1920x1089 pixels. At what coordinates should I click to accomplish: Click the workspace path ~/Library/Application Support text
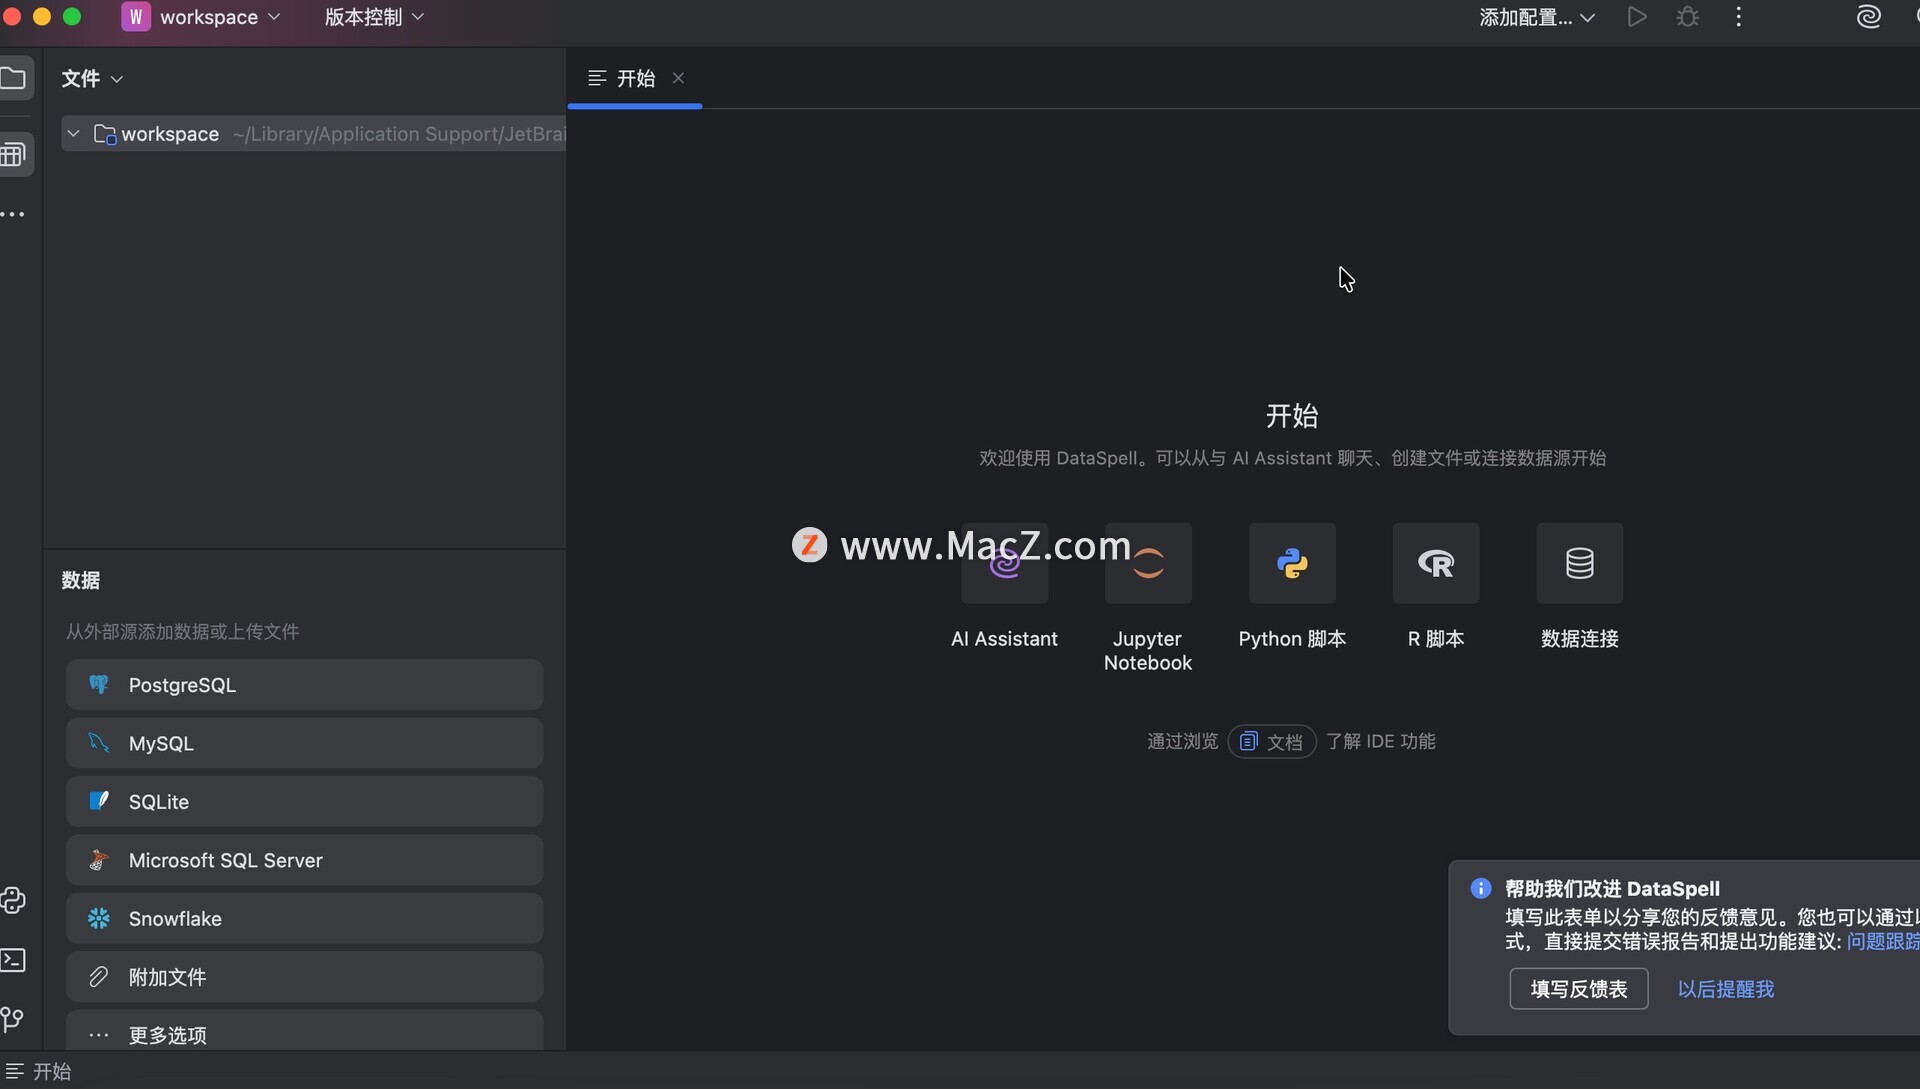(399, 134)
